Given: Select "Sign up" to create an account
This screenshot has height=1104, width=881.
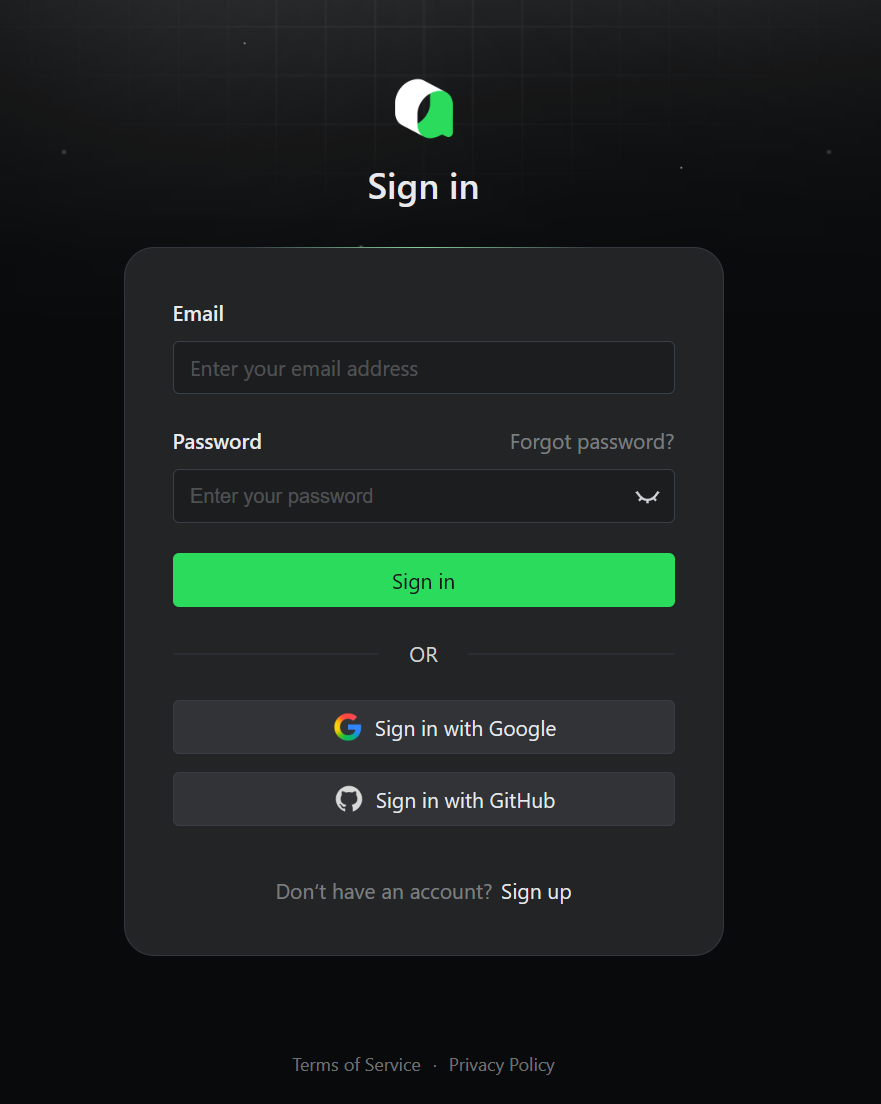Looking at the screenshot, I should tap(536, 891).
